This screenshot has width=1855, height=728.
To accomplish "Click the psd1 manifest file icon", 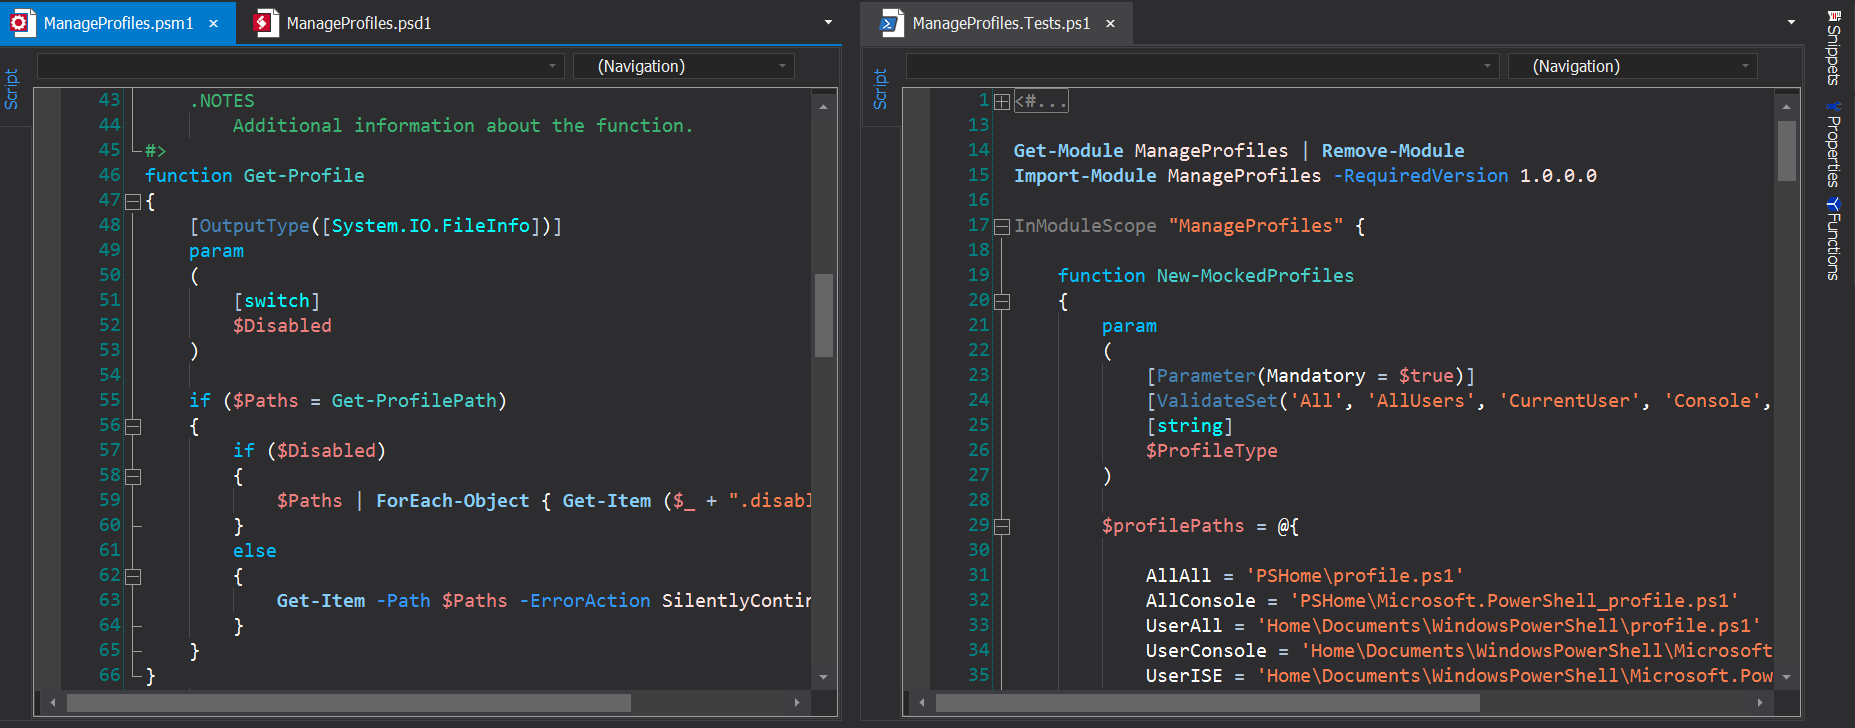I will (266, 22).
